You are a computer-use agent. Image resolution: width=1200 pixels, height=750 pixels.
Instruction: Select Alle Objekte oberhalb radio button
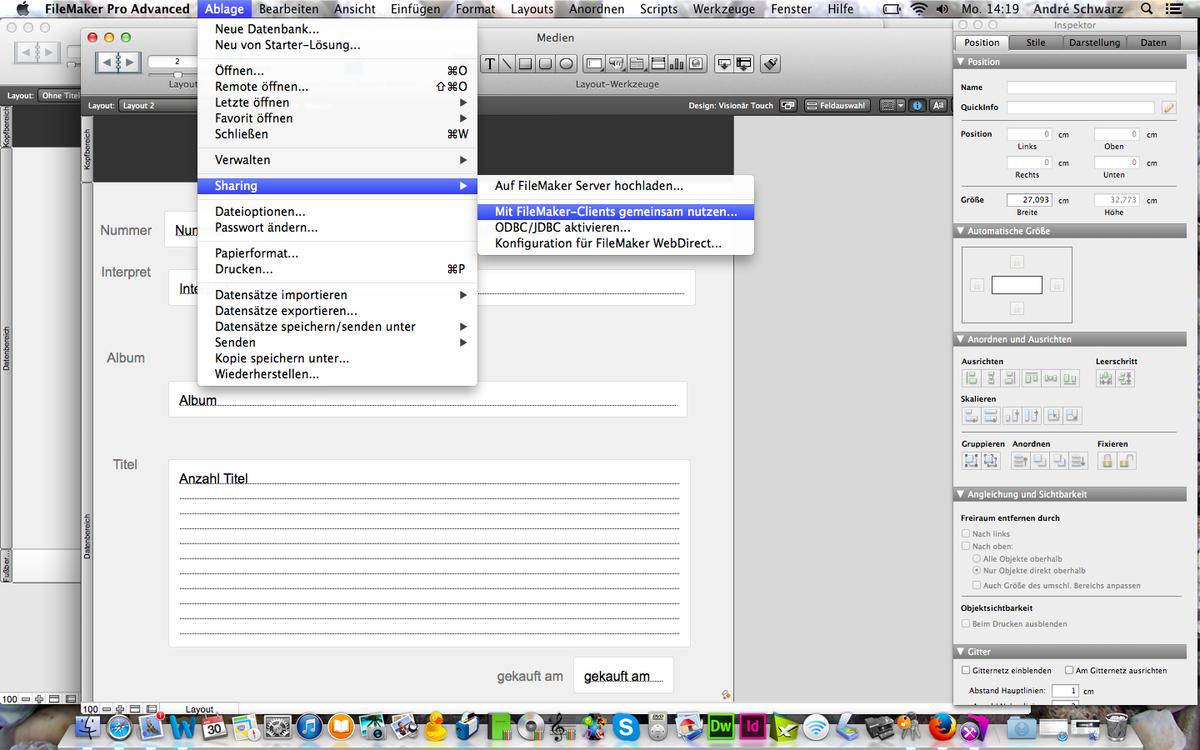[x=977, y=558]
